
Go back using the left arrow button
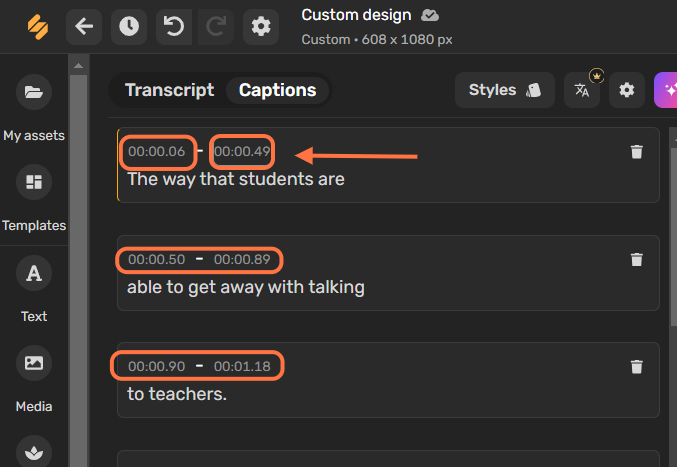pos(84,27)
